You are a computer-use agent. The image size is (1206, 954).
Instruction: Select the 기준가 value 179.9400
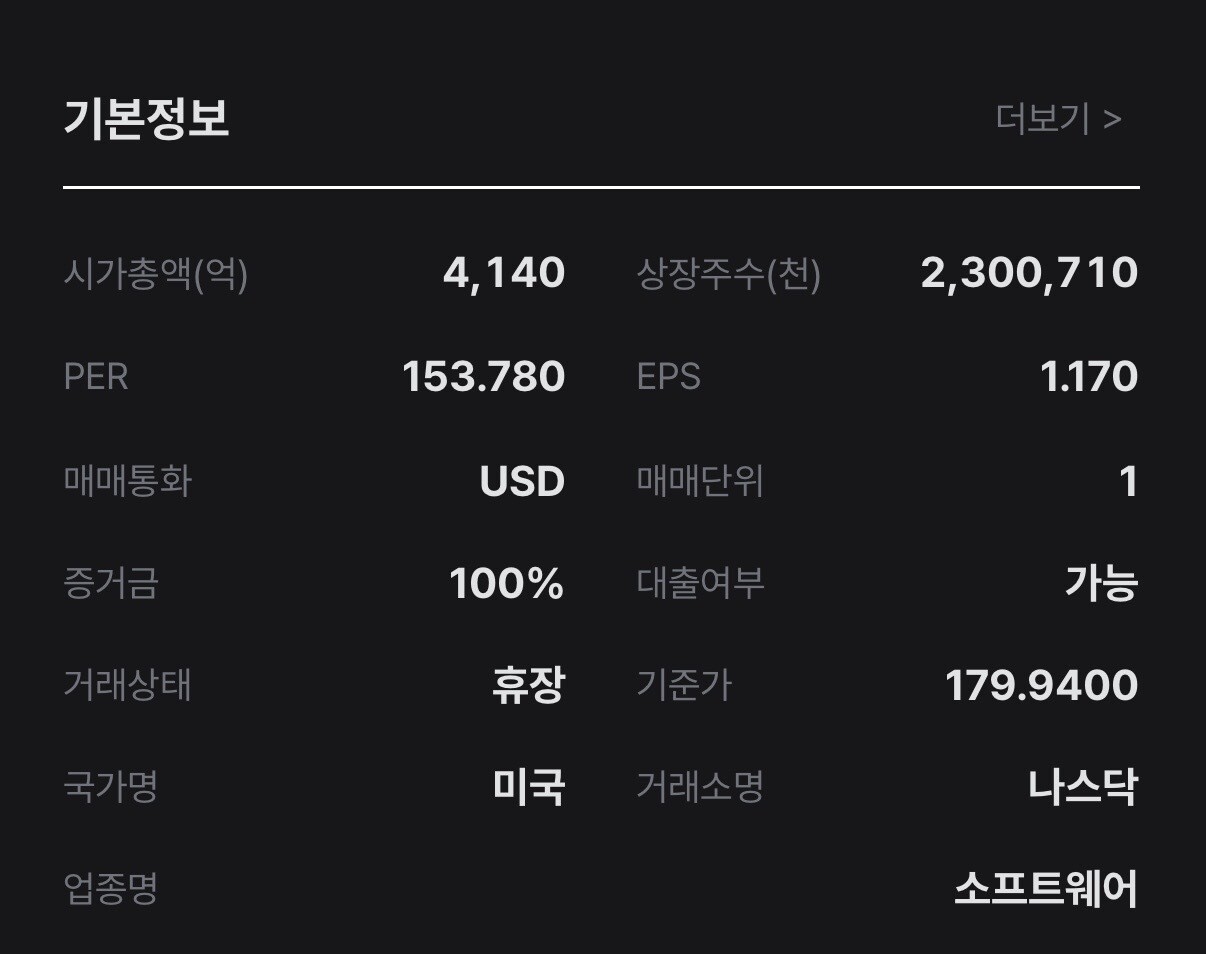pos(1041,686)
